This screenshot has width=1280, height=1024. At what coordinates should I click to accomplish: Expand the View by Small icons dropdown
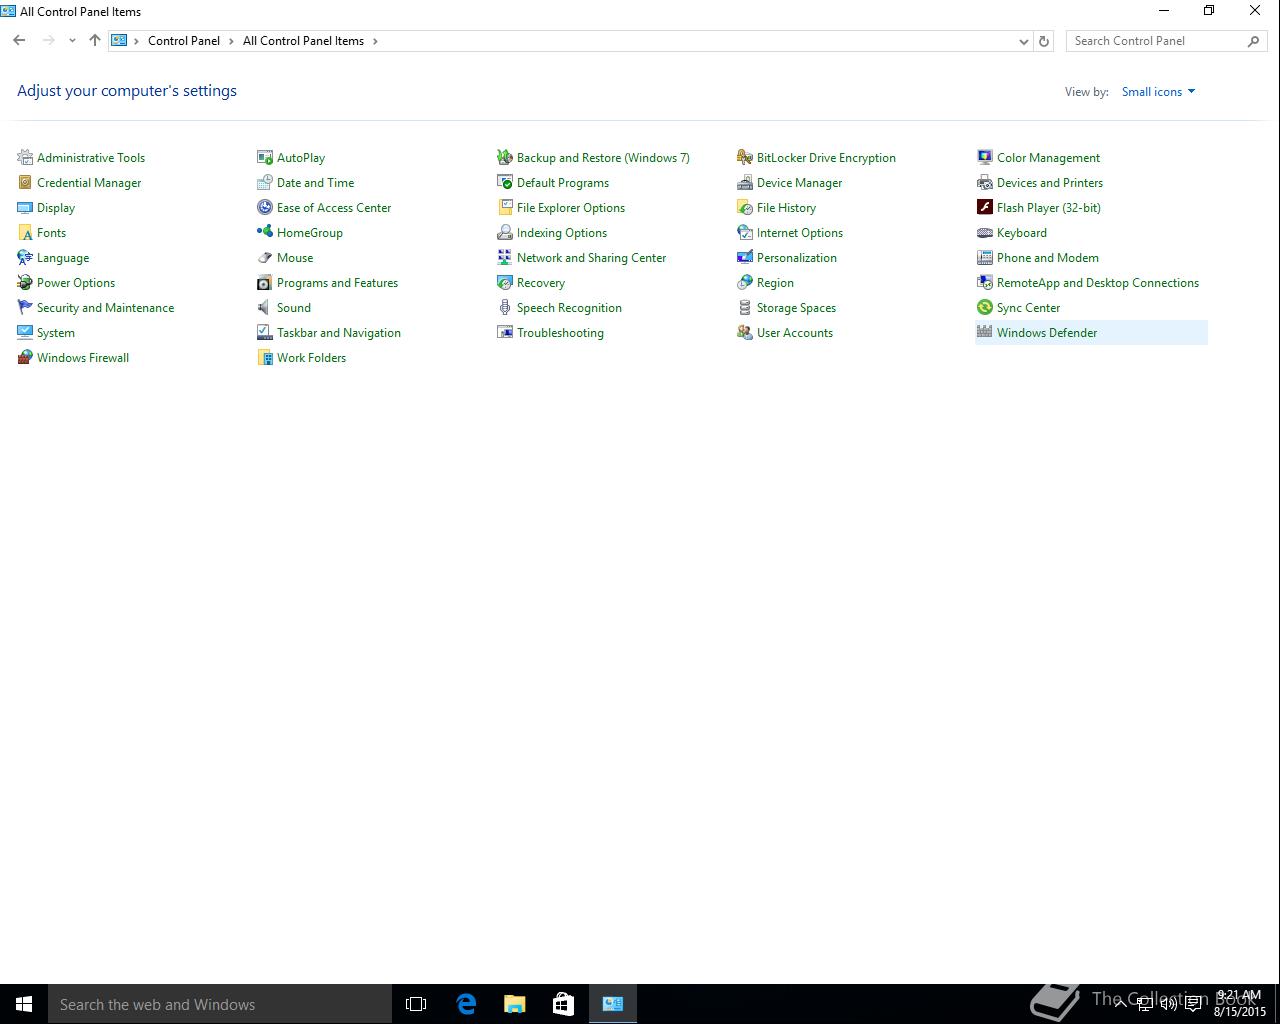tap(1158, 91)
